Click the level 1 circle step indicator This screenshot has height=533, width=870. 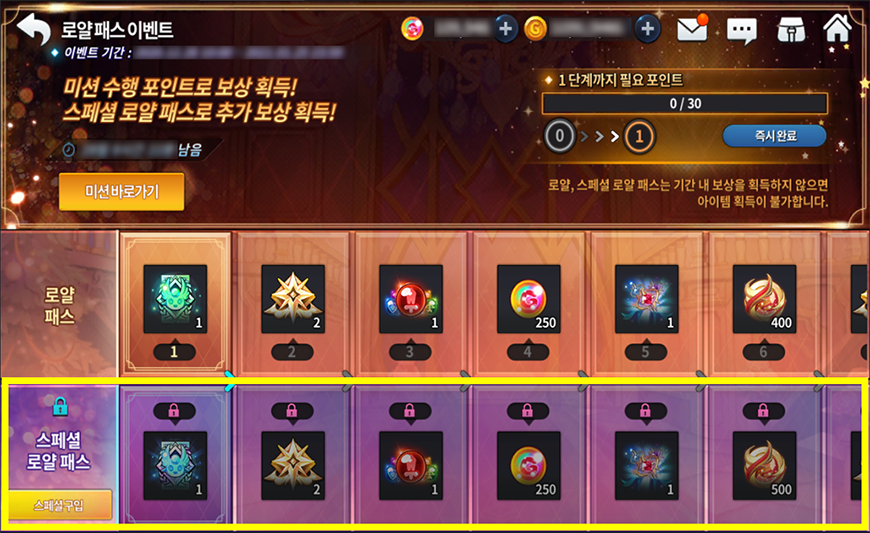pyautogui.click(x=639, y=136)
